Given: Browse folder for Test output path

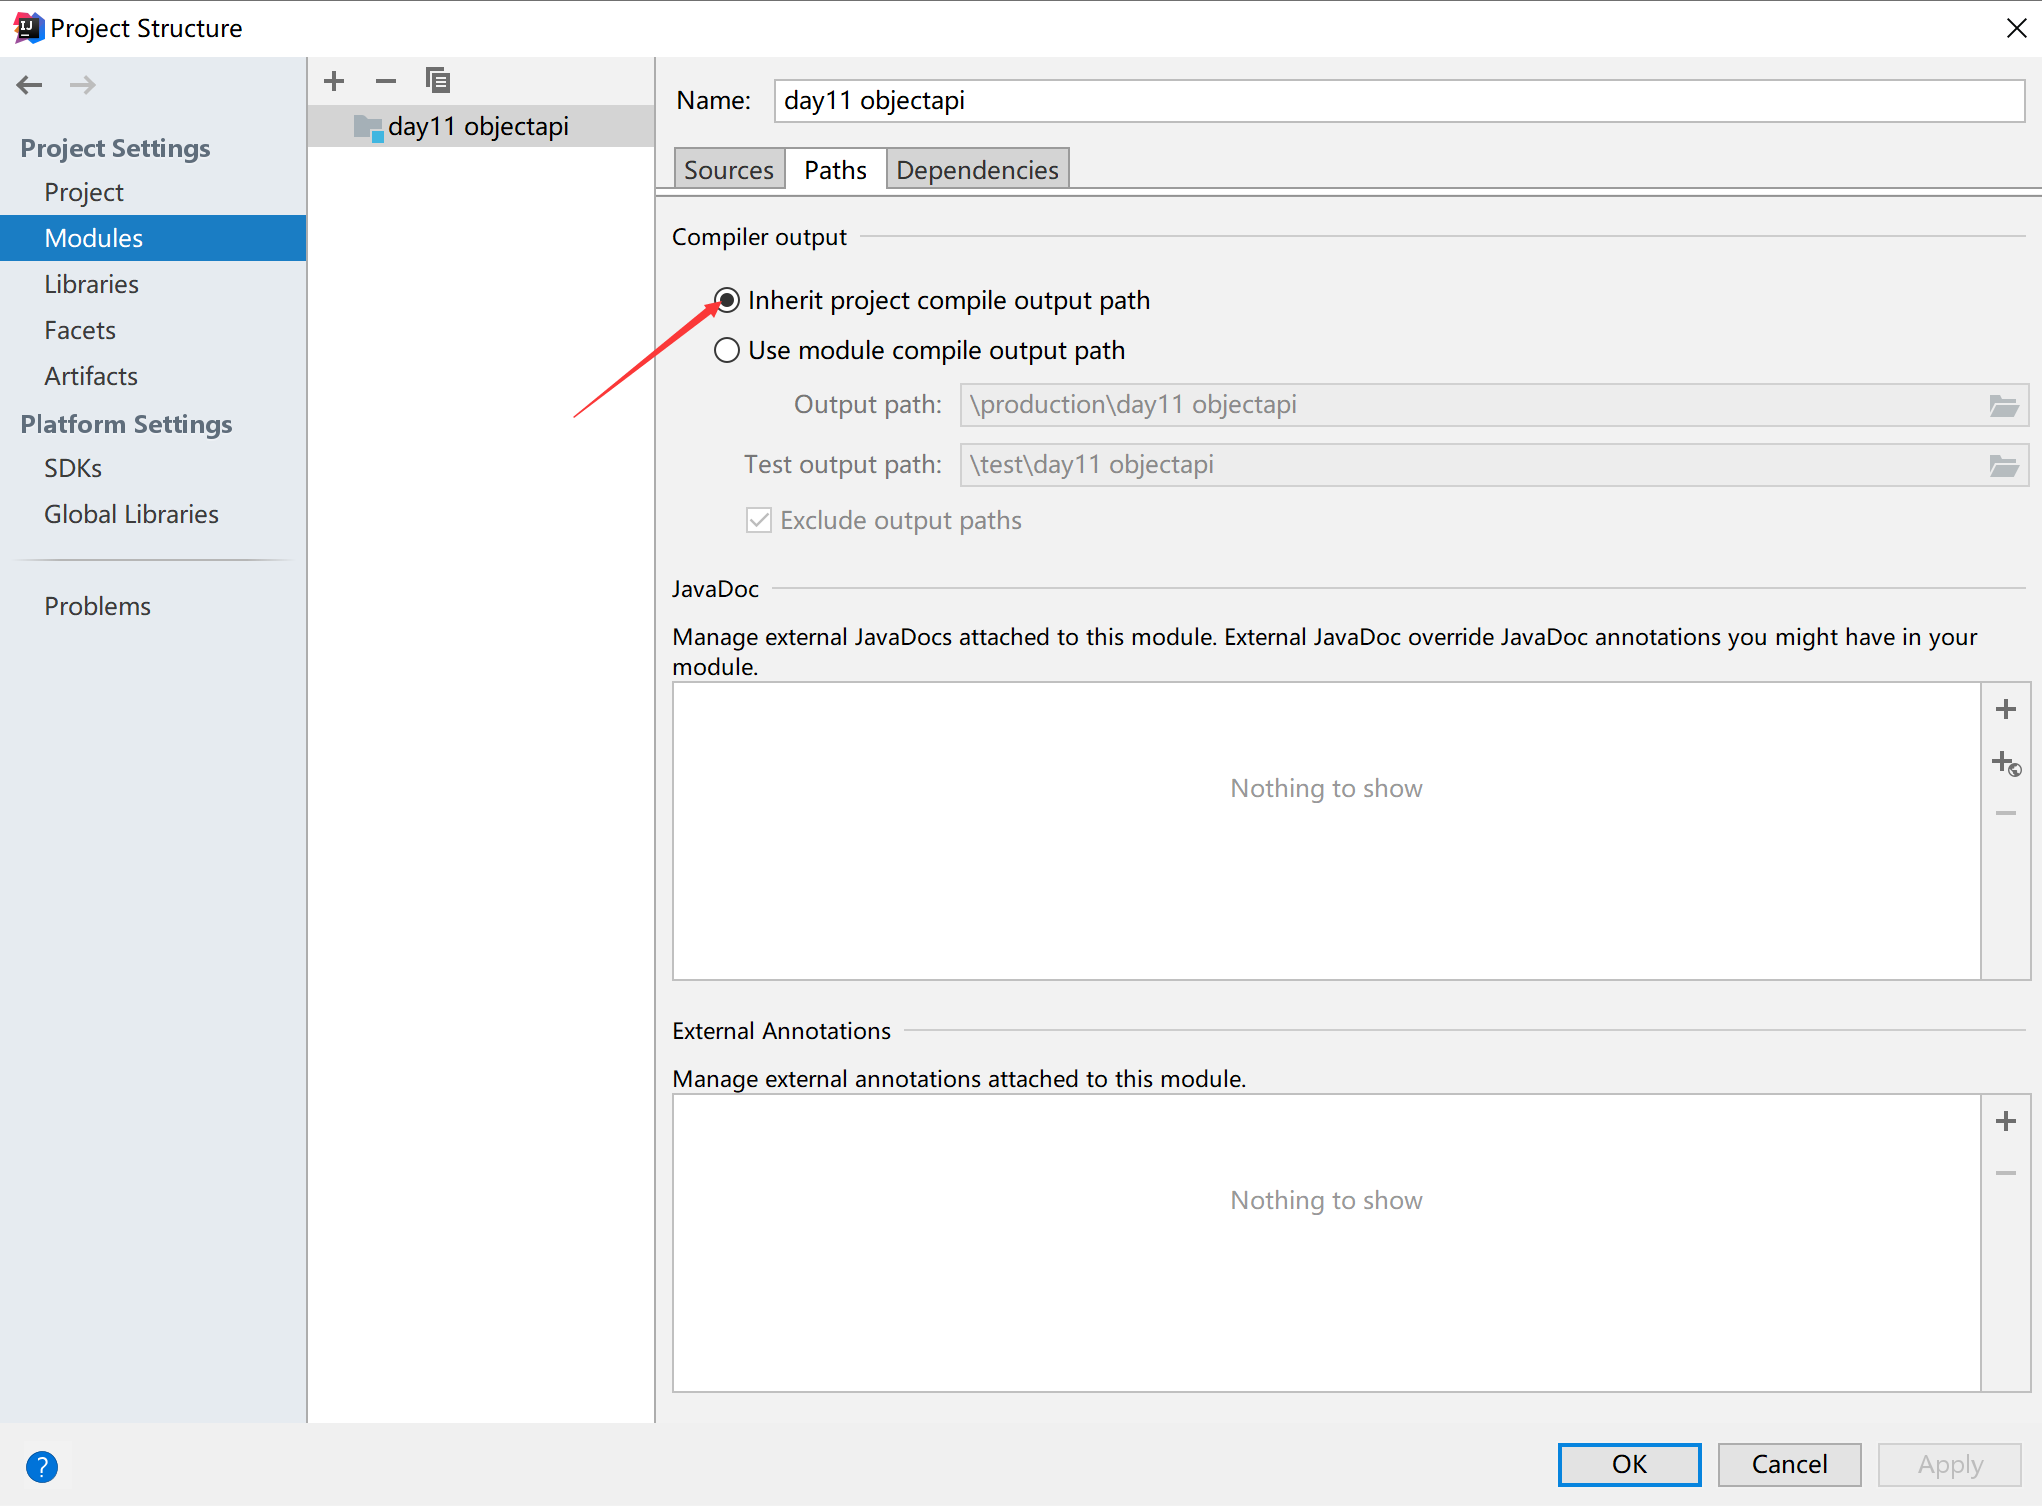Looking at the screenshot, I should point(2003,465).
